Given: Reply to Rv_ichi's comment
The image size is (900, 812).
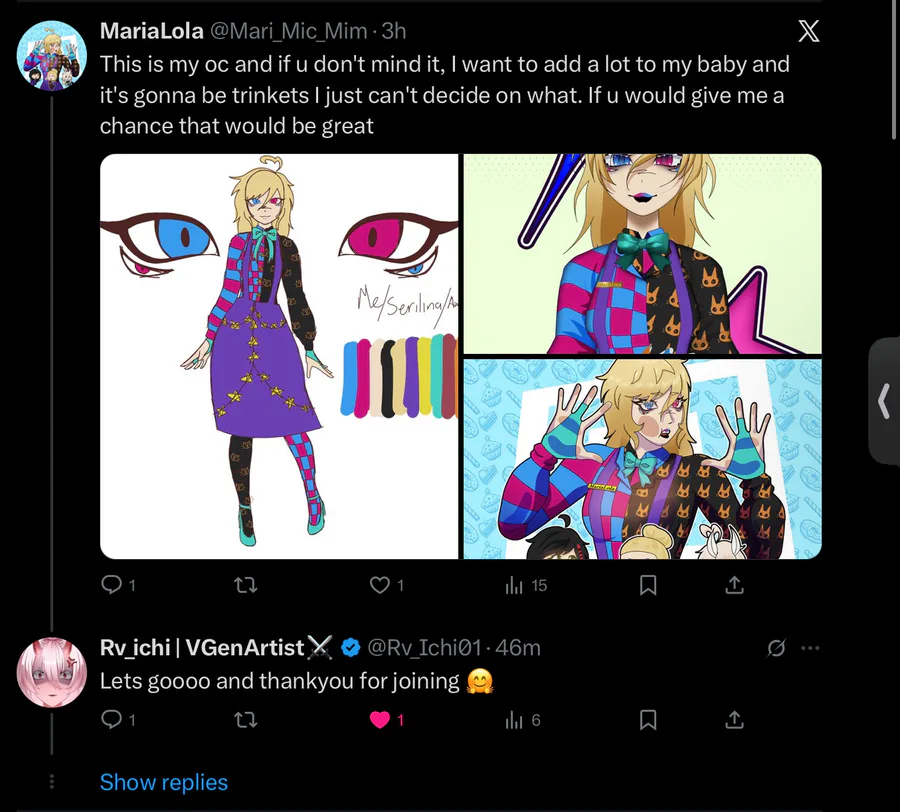Looking at the screenshot, I should tap(112, 719).
